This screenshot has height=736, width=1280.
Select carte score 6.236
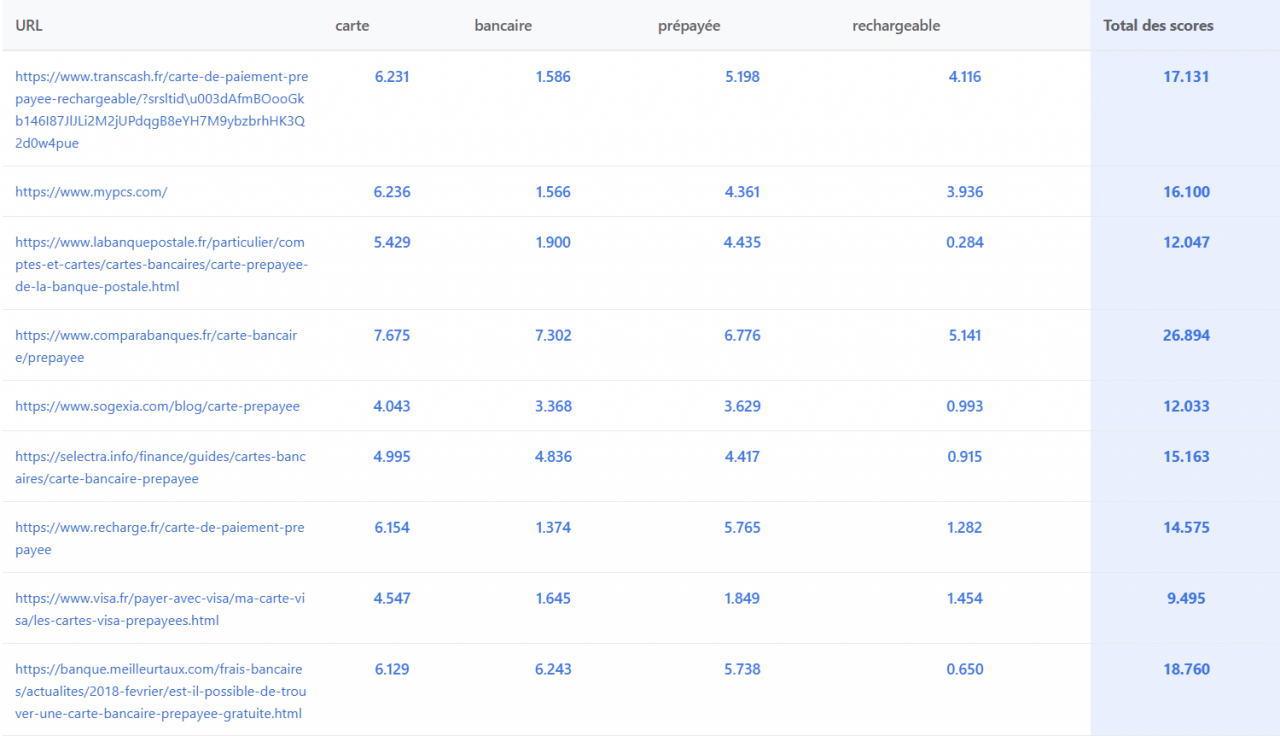tap(392, 192)
